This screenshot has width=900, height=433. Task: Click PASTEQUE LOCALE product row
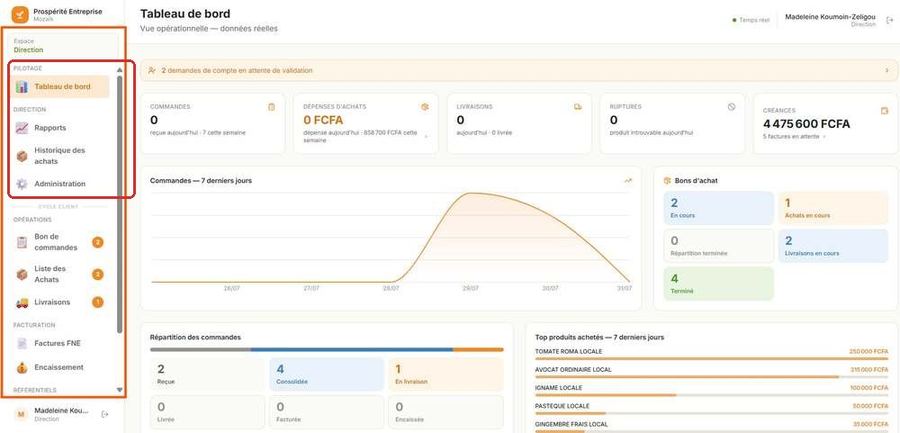tap(711, 408)
